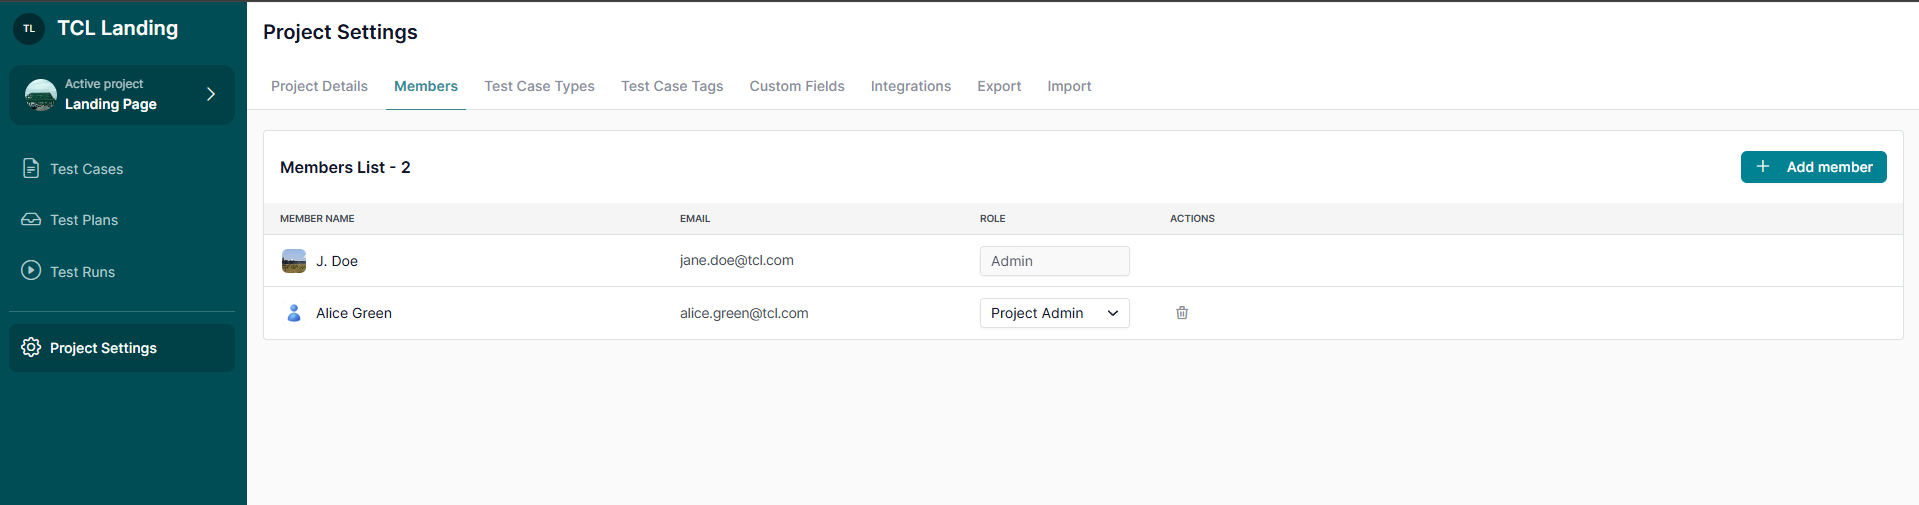Switch to the Project Details tab
The image size is (1919, 505).
click(x=319, y=86)
